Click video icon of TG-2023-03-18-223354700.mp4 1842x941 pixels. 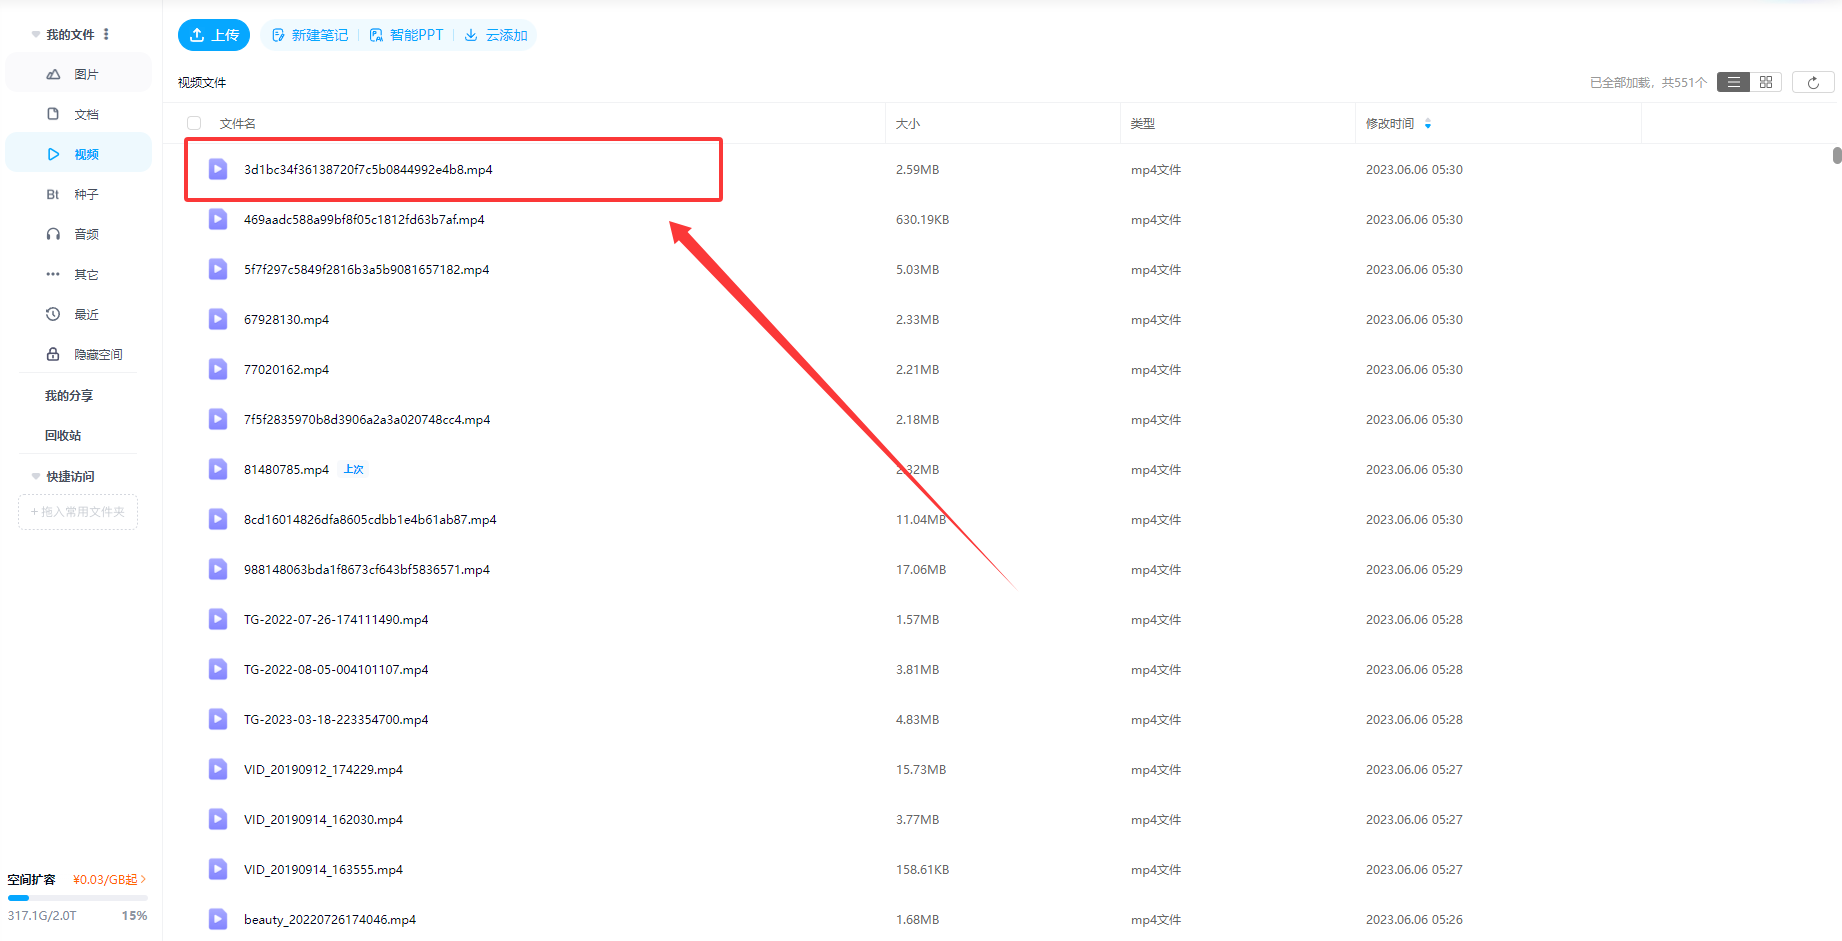tap(218, 719)
